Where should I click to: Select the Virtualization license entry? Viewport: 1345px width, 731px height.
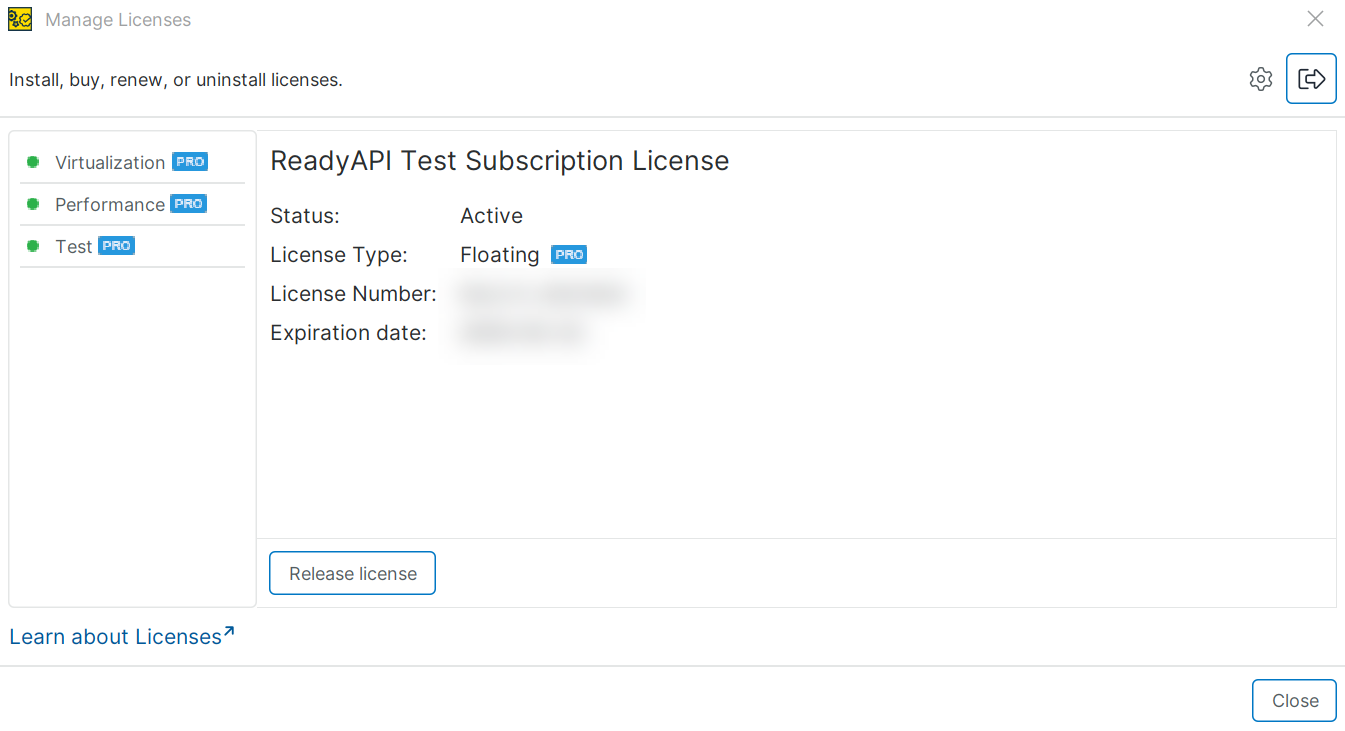coord(132,162)
